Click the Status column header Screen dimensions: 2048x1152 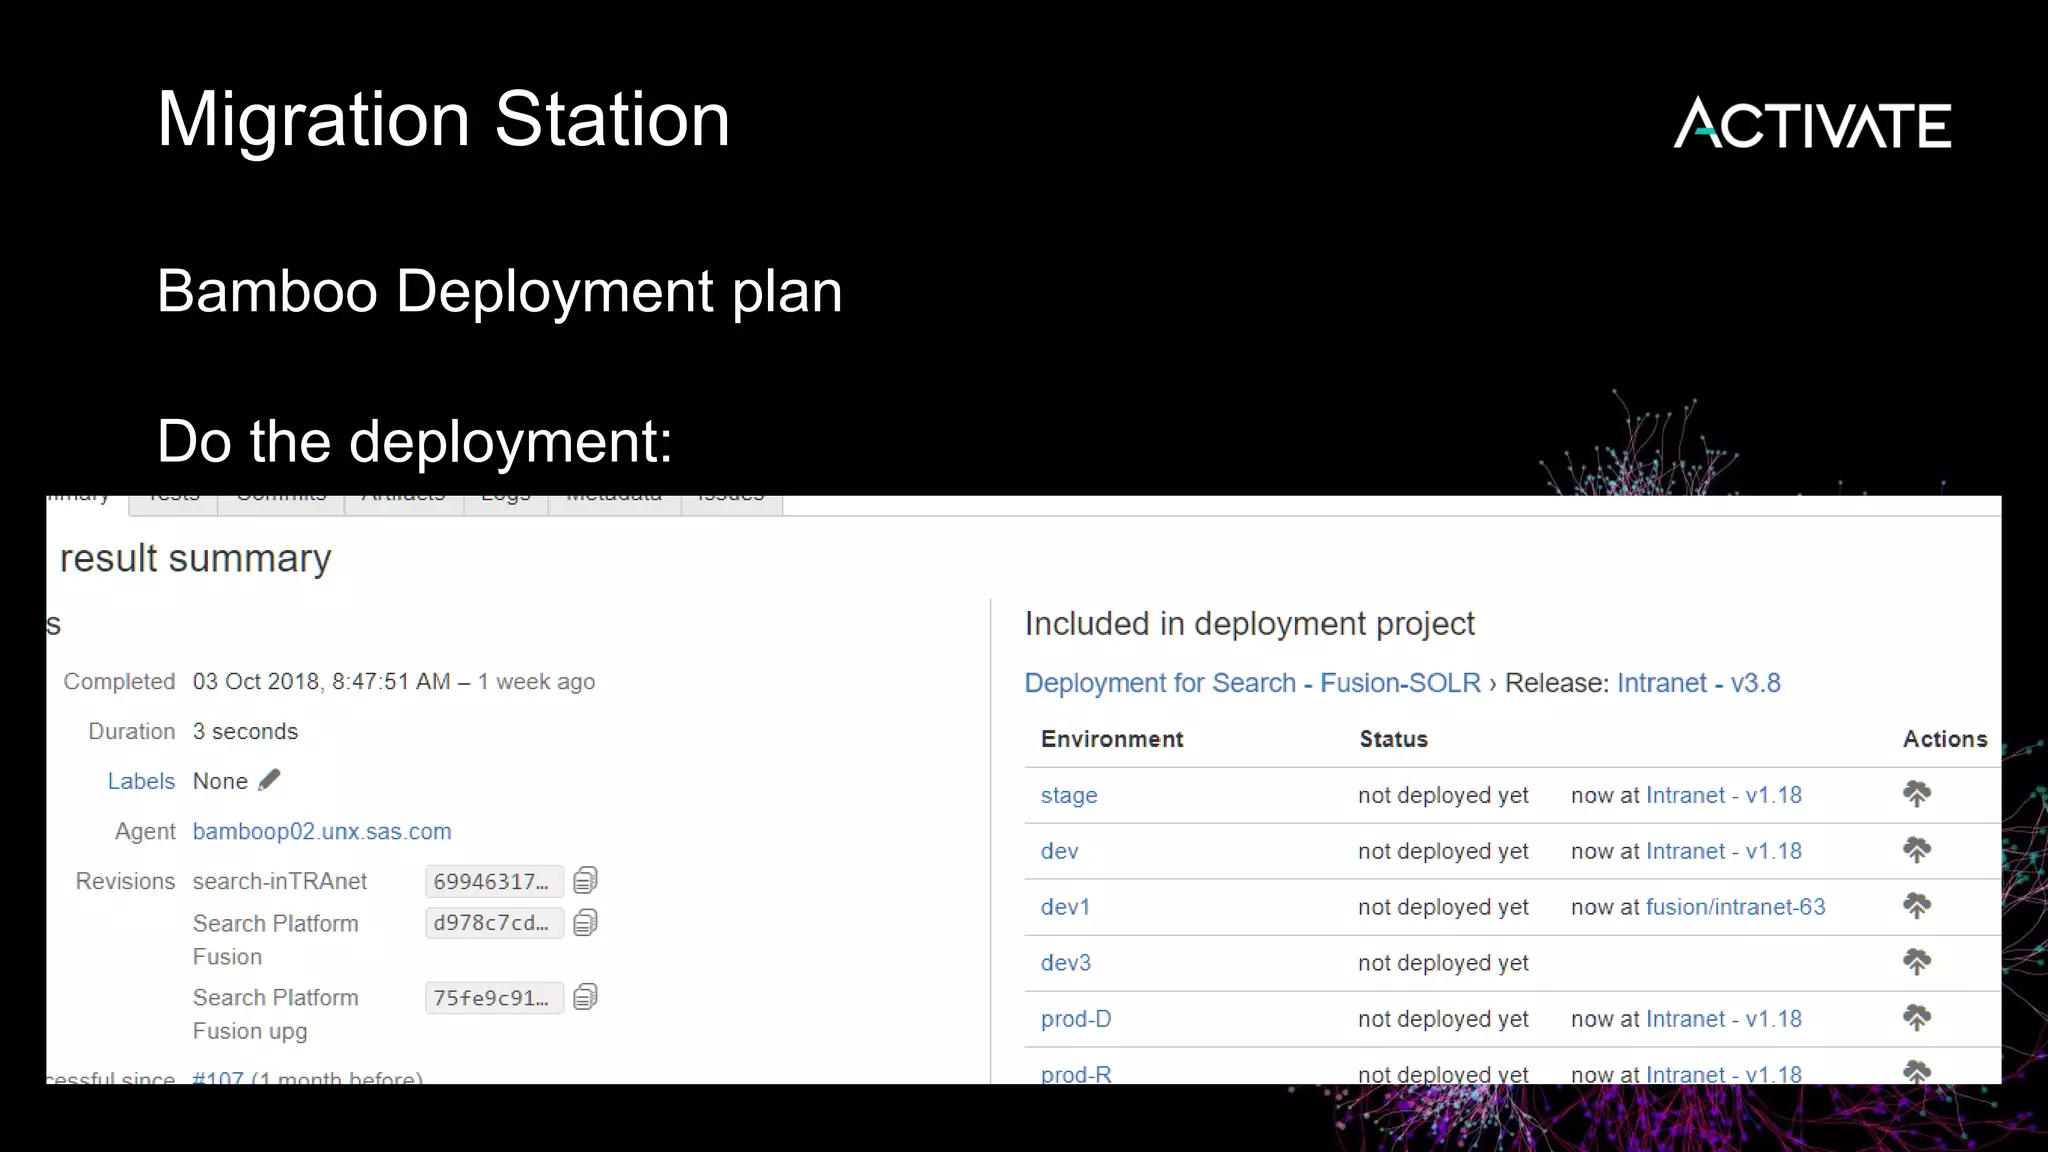(1393, 739)
